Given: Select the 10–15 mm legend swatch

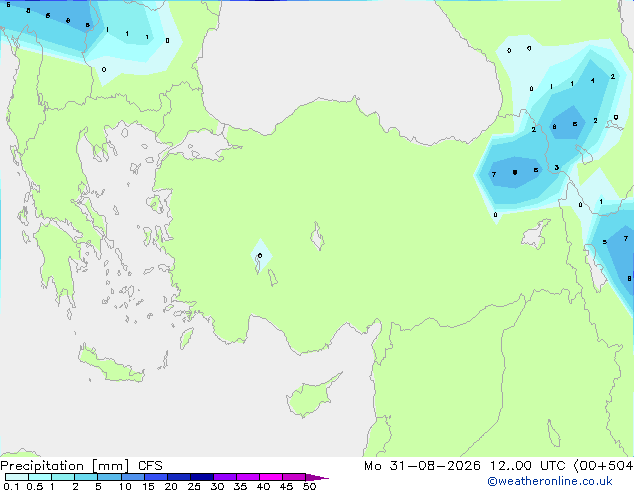Looking at the screenshot, I should pos(132,477).
